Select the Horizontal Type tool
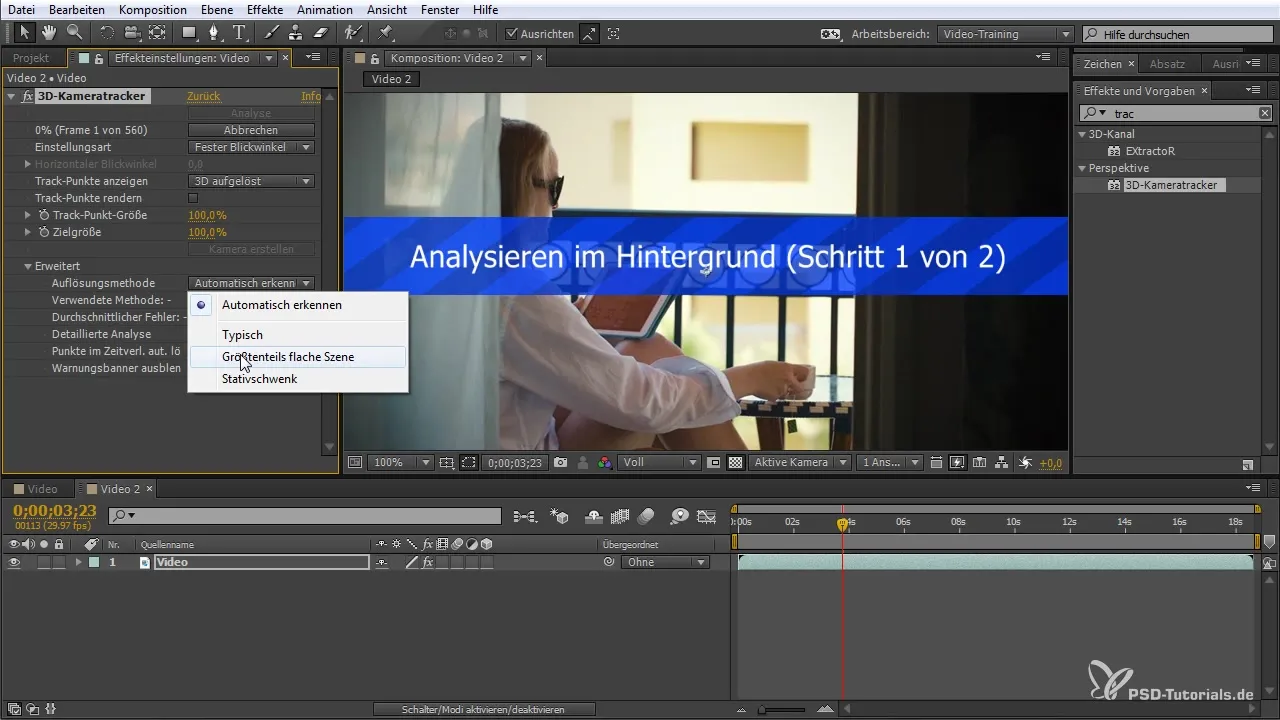Image resolution: width=1280 pixels, height=720 pixels. click(239, 33)
